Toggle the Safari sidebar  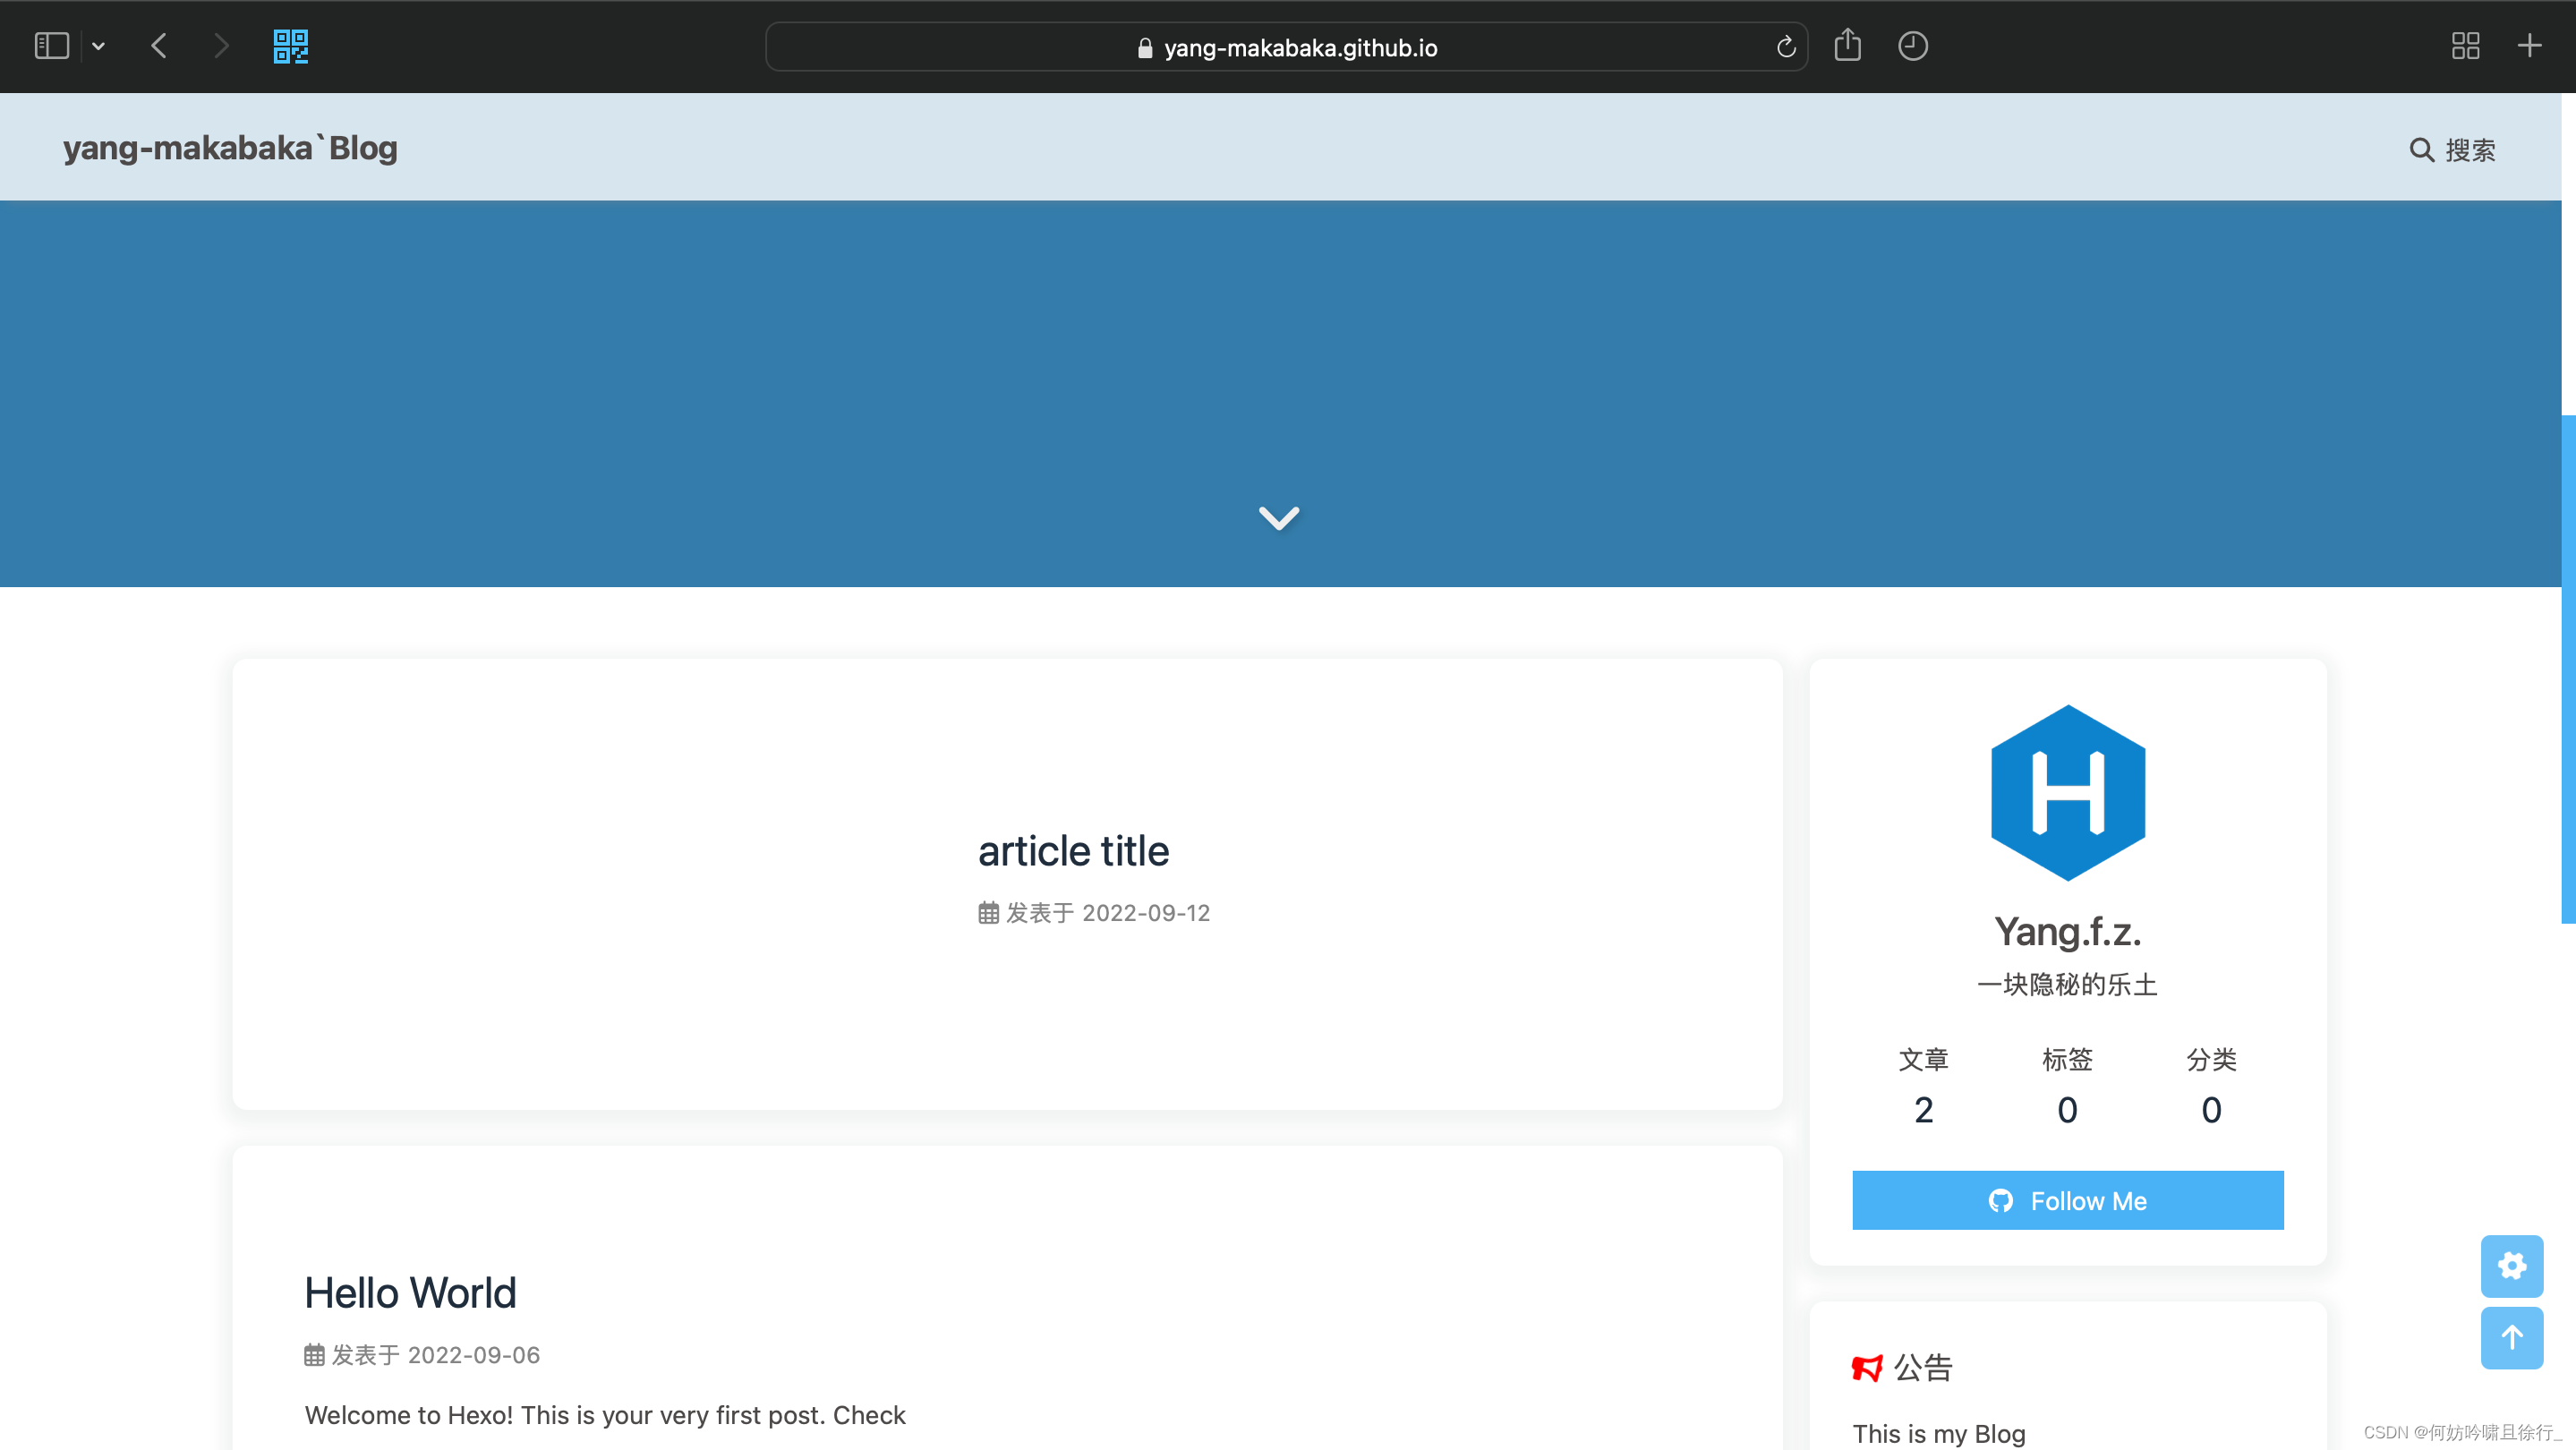click(51, 46)
